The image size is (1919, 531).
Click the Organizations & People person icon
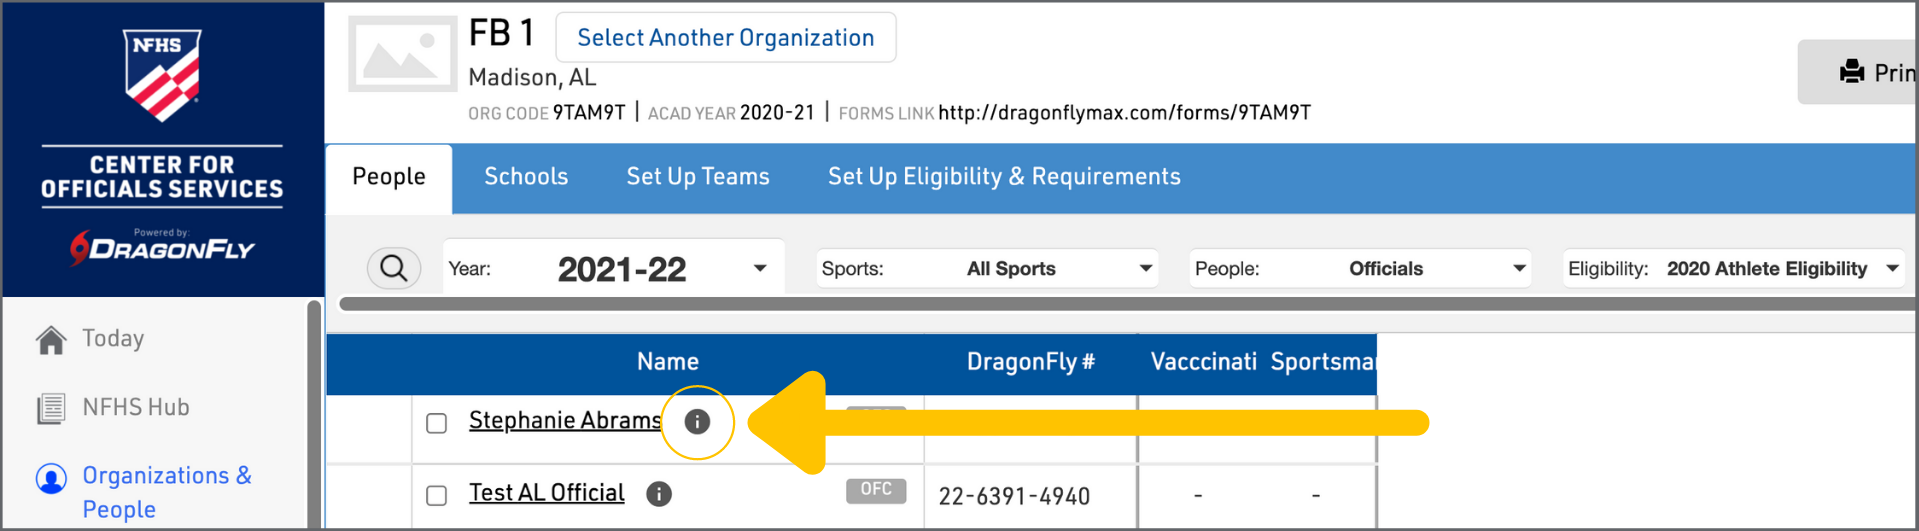pyautogui.click(x=51, y=478)
